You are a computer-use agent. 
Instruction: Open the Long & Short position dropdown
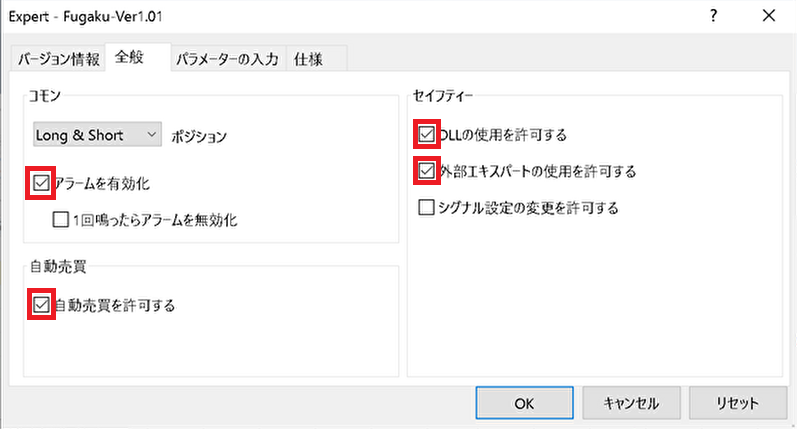96,134
